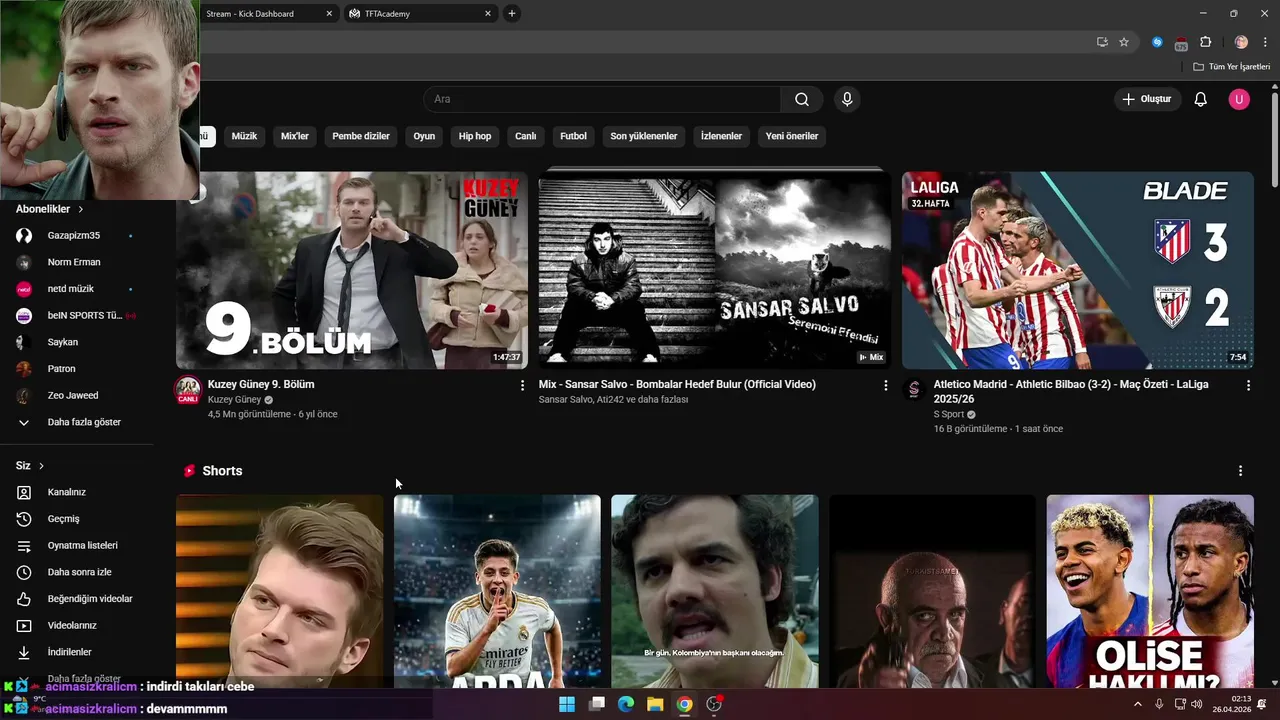Open options menu for Sansar Salvo mix

(885, 385)
